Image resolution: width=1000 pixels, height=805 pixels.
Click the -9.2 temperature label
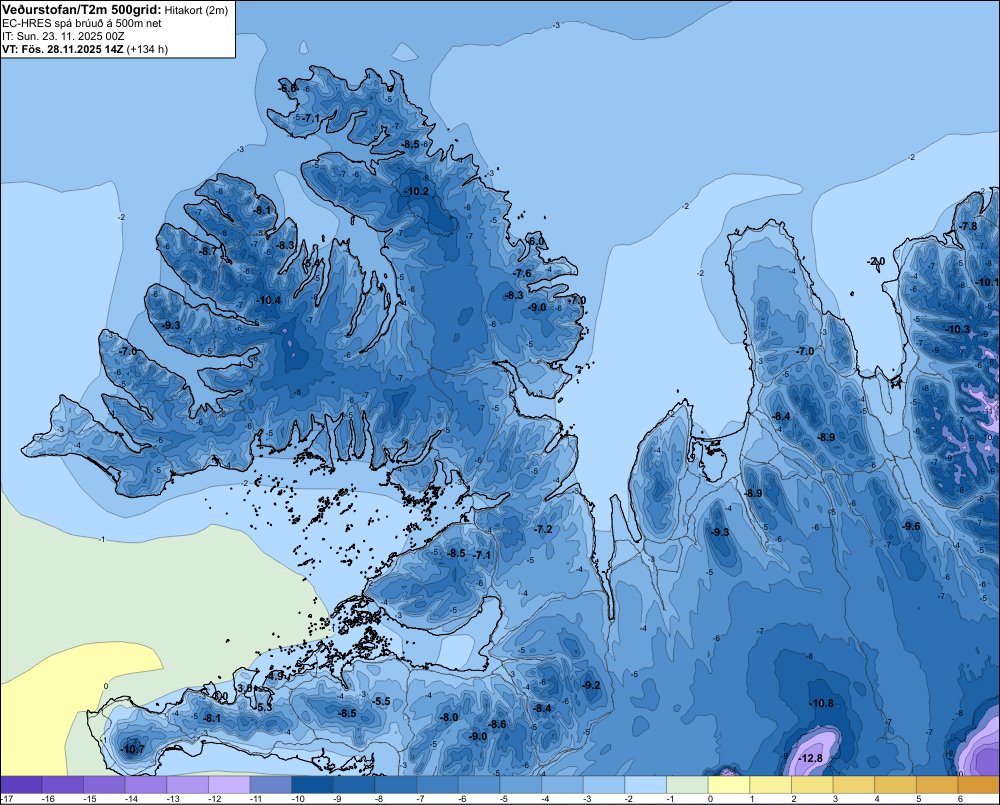591,685
